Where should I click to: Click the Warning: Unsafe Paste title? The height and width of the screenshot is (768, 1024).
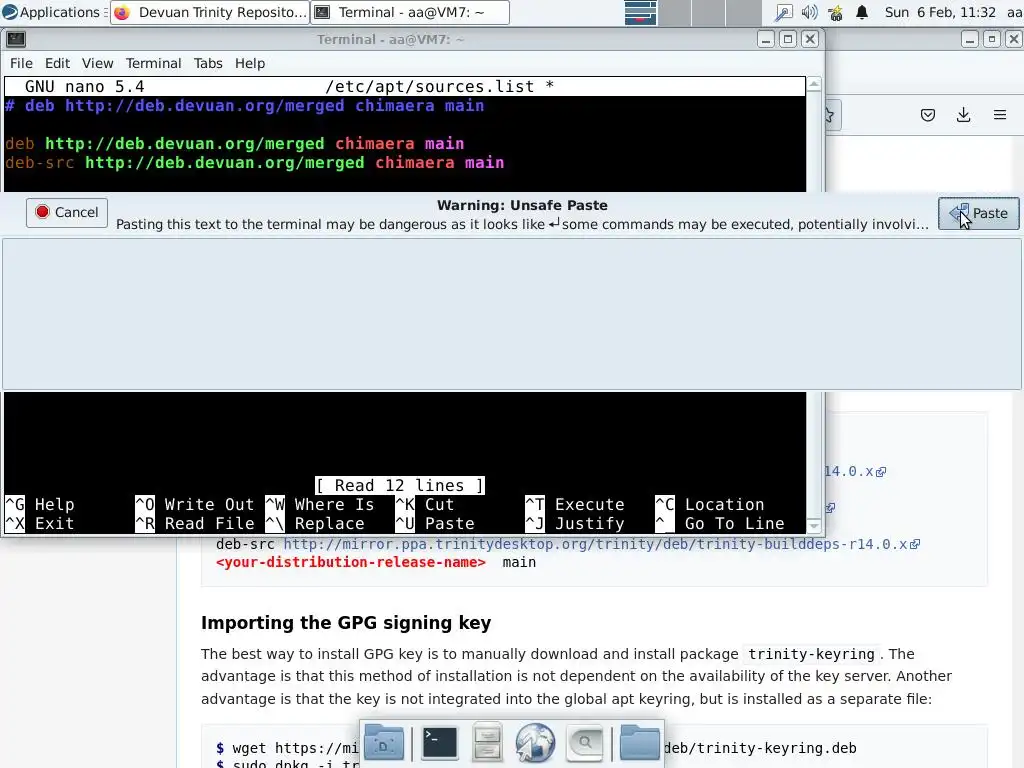point(522,205)
